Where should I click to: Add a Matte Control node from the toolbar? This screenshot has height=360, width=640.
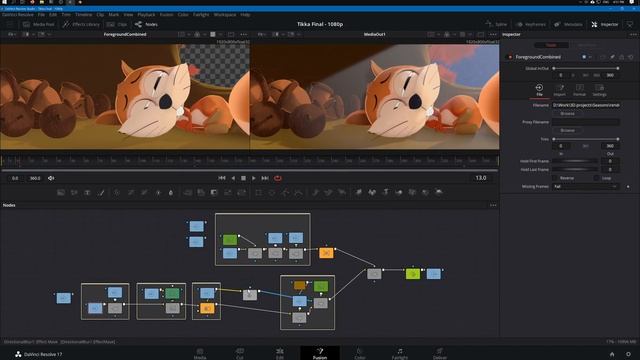click(x=214, y=192)
